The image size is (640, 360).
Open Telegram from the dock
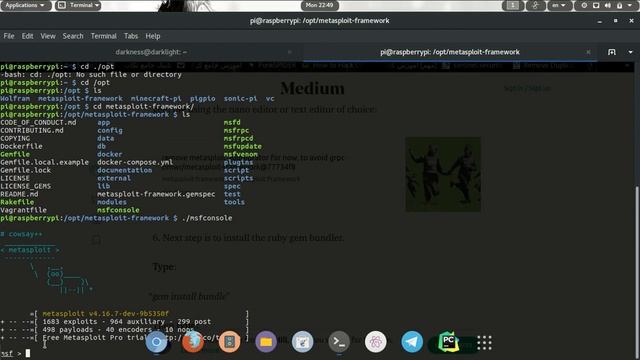click(412, 342)
